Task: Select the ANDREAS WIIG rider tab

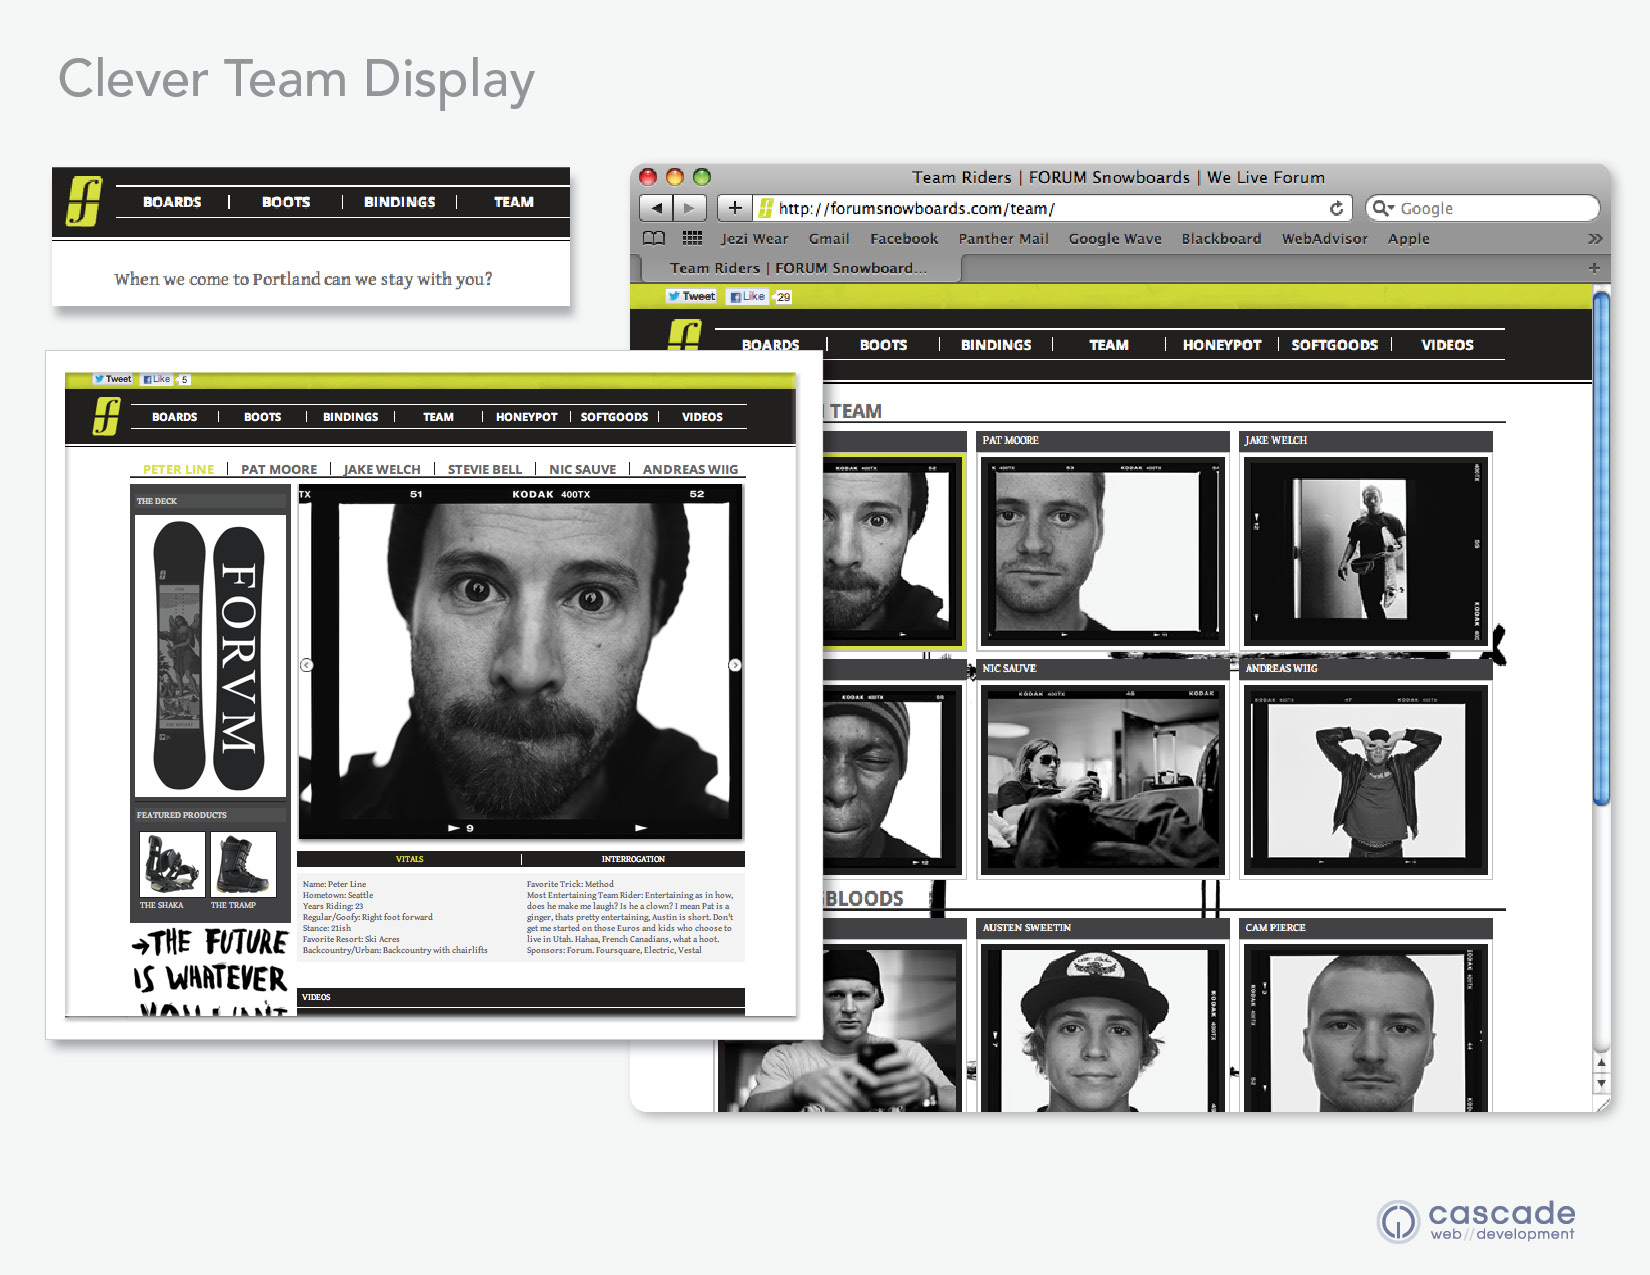Action: [690, 469]
